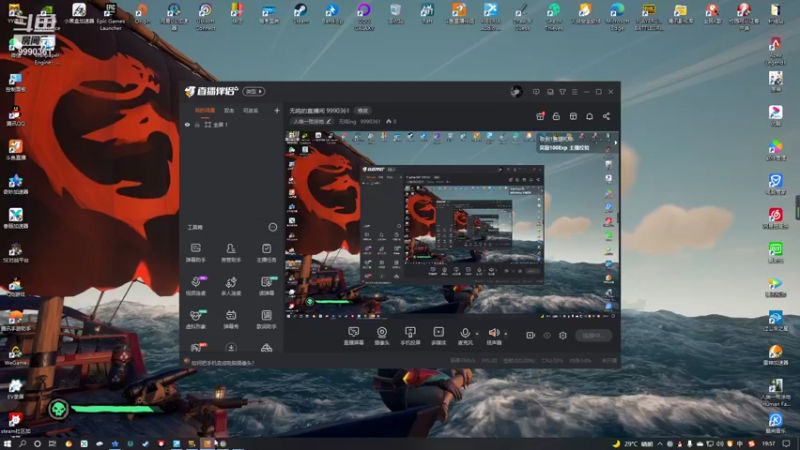Open the 多人连麦 multi-person co-stream tool
Image resolution: width=800 pixels, height=450 pixels.
pyautogui.click(x=231, y=286)
